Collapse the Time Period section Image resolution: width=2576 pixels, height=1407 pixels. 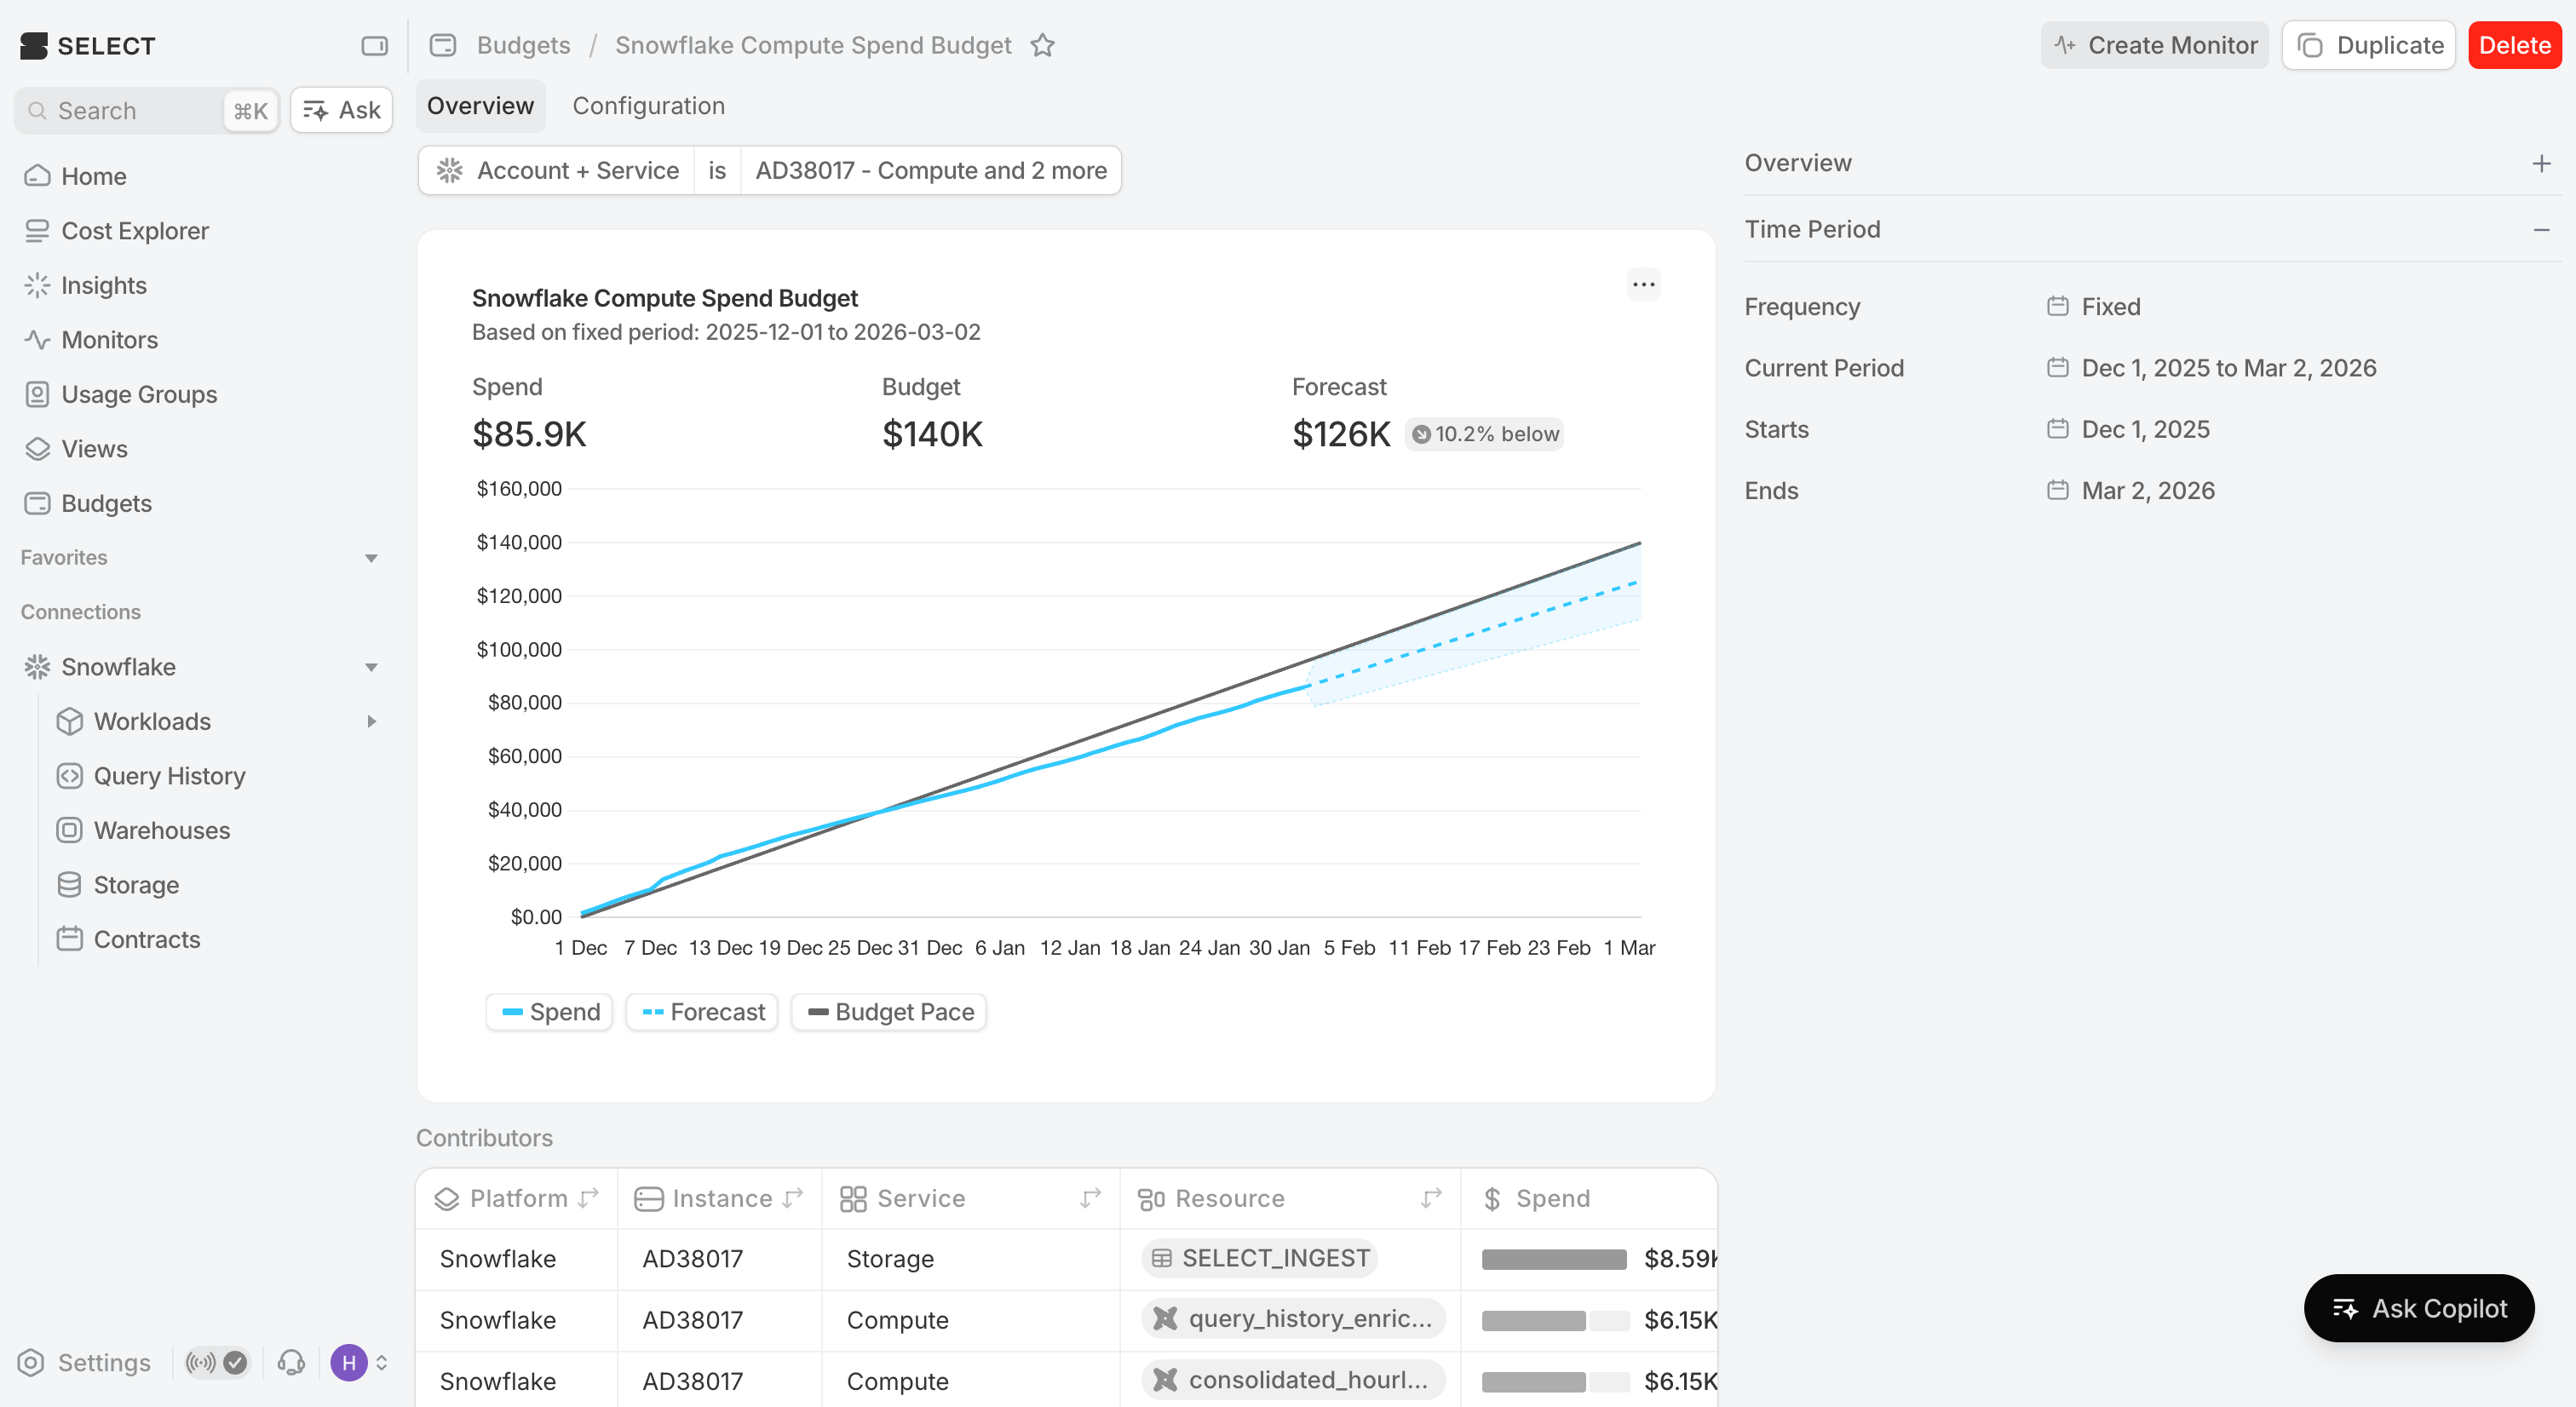2540,230
